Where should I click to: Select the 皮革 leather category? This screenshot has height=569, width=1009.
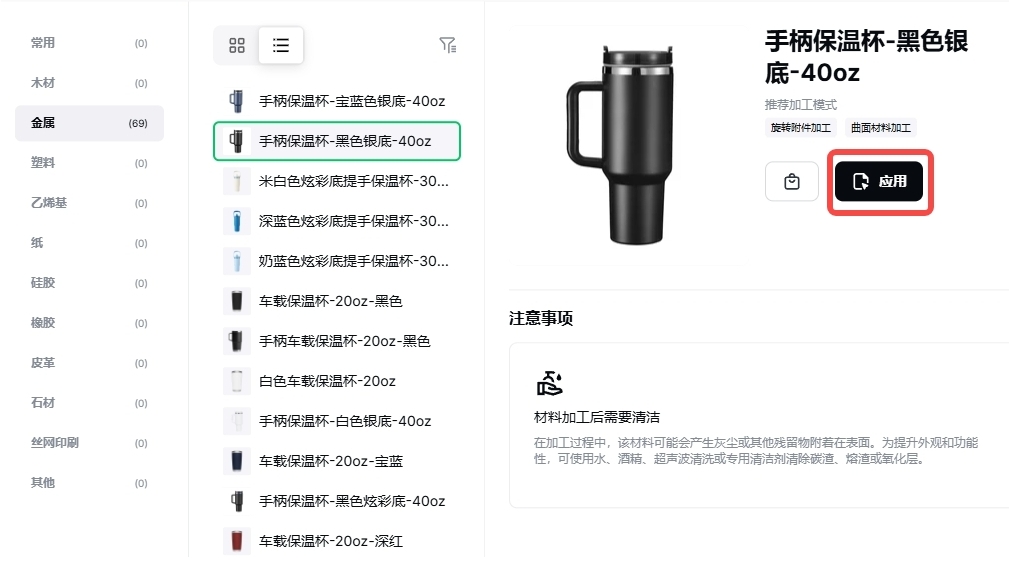(89, 363)
